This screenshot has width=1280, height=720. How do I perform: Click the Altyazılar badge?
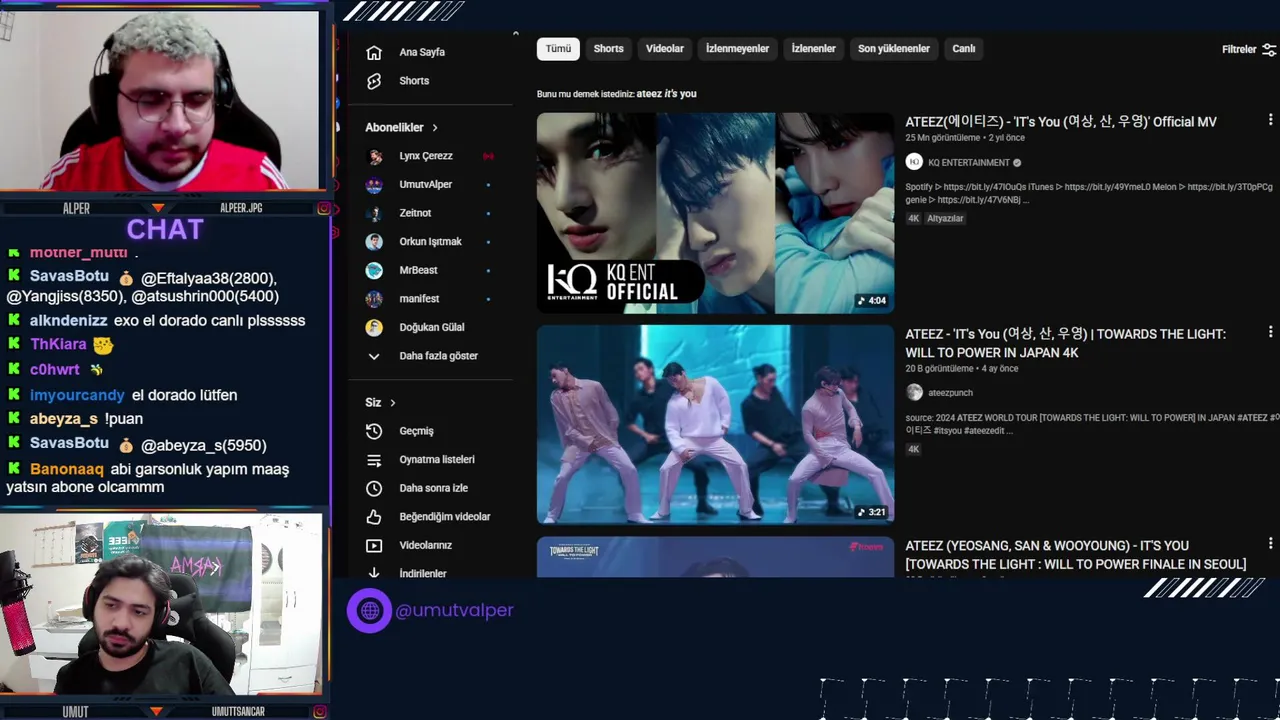(x=945, y=219)
